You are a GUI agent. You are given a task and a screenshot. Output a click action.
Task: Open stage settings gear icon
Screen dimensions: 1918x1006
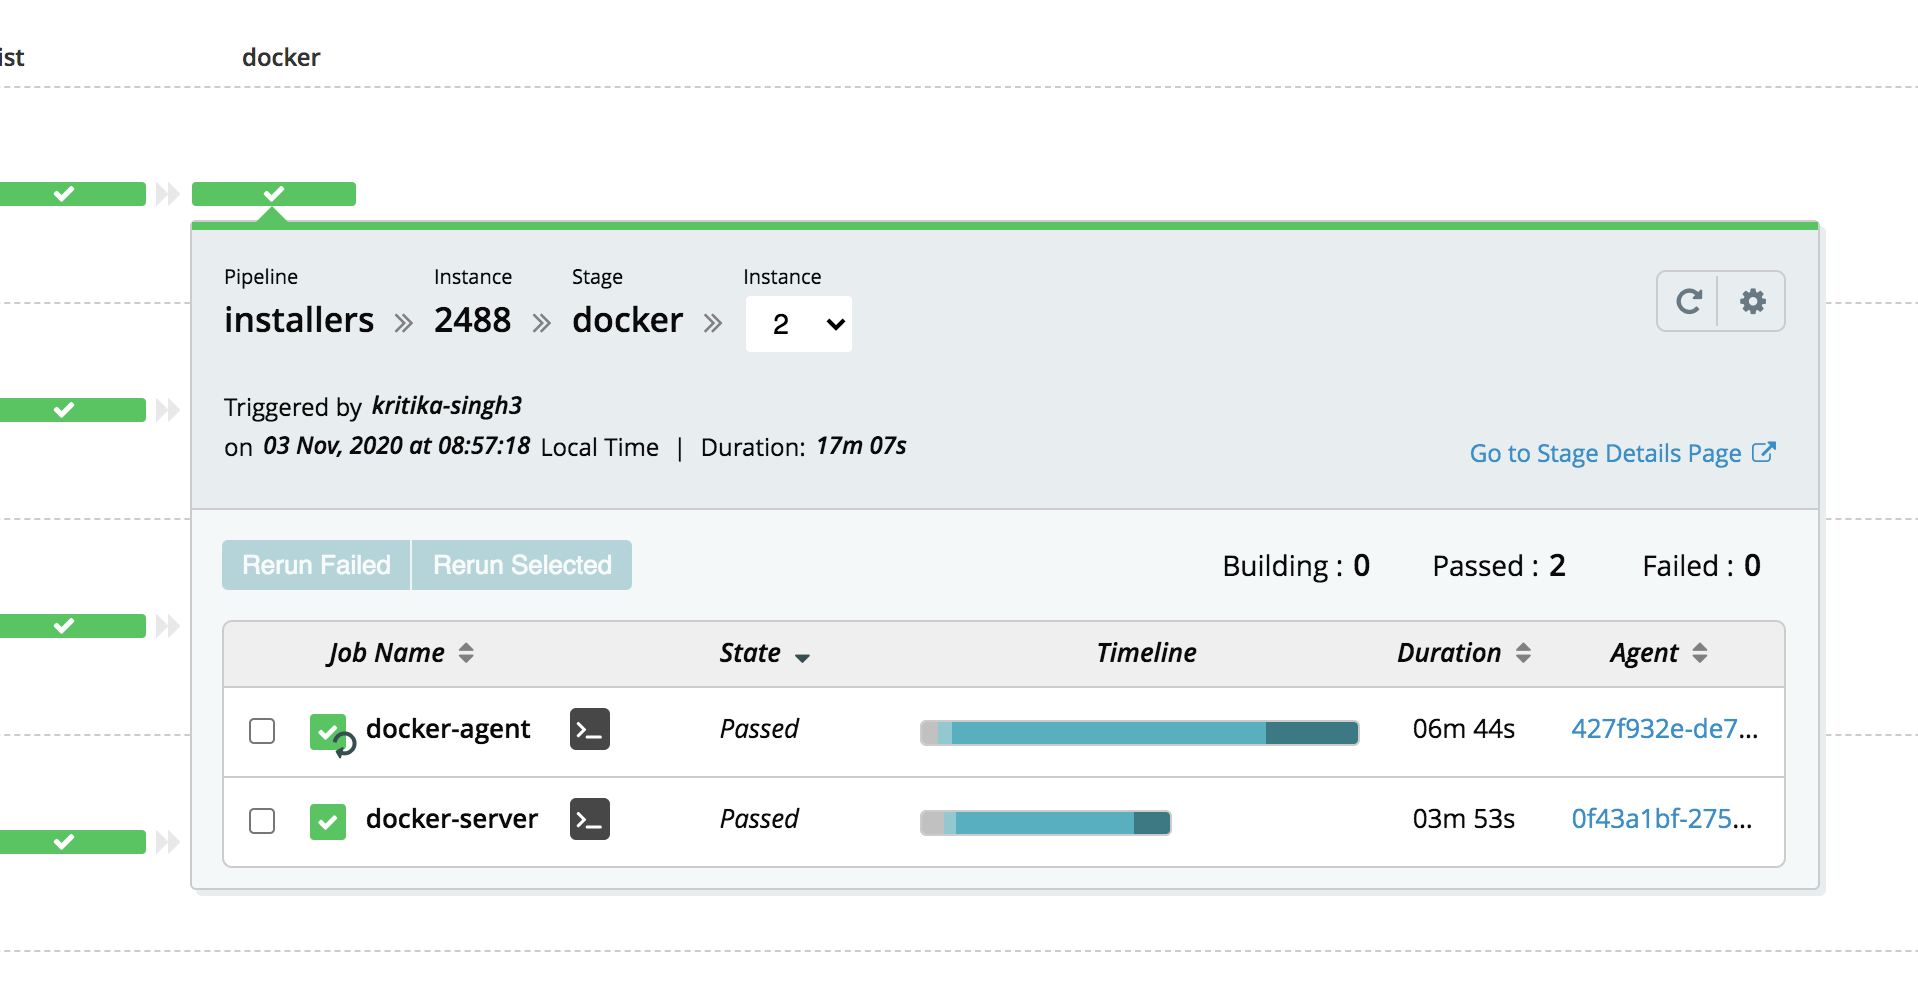point(1752,301)
